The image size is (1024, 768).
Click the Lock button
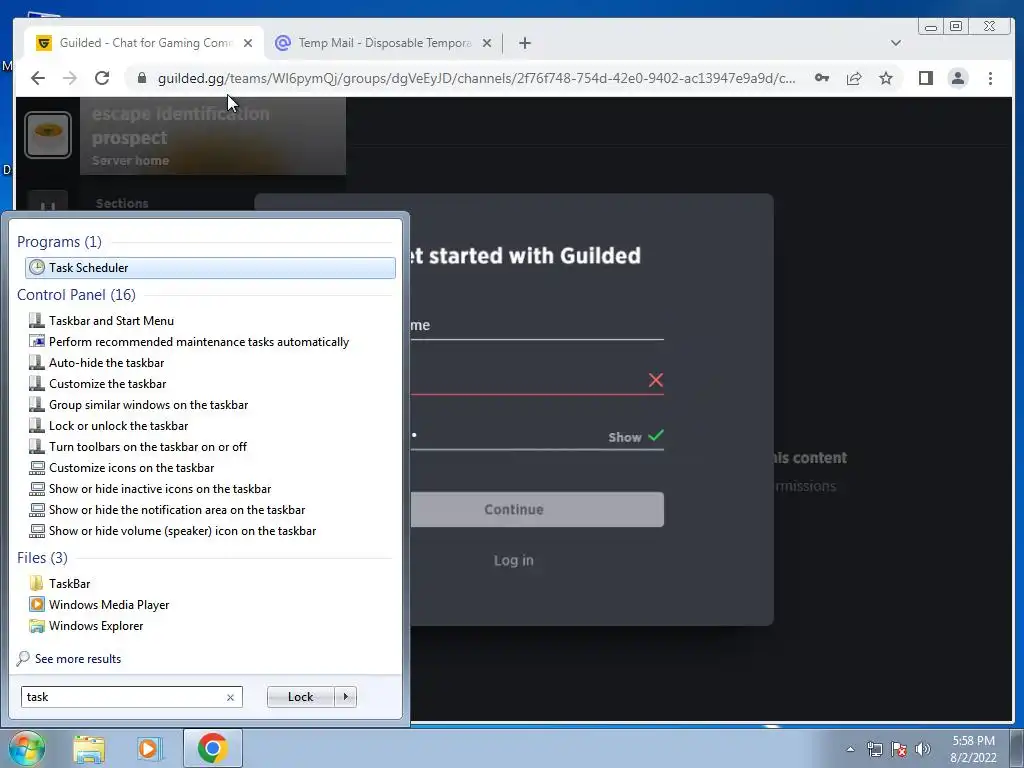300,697
